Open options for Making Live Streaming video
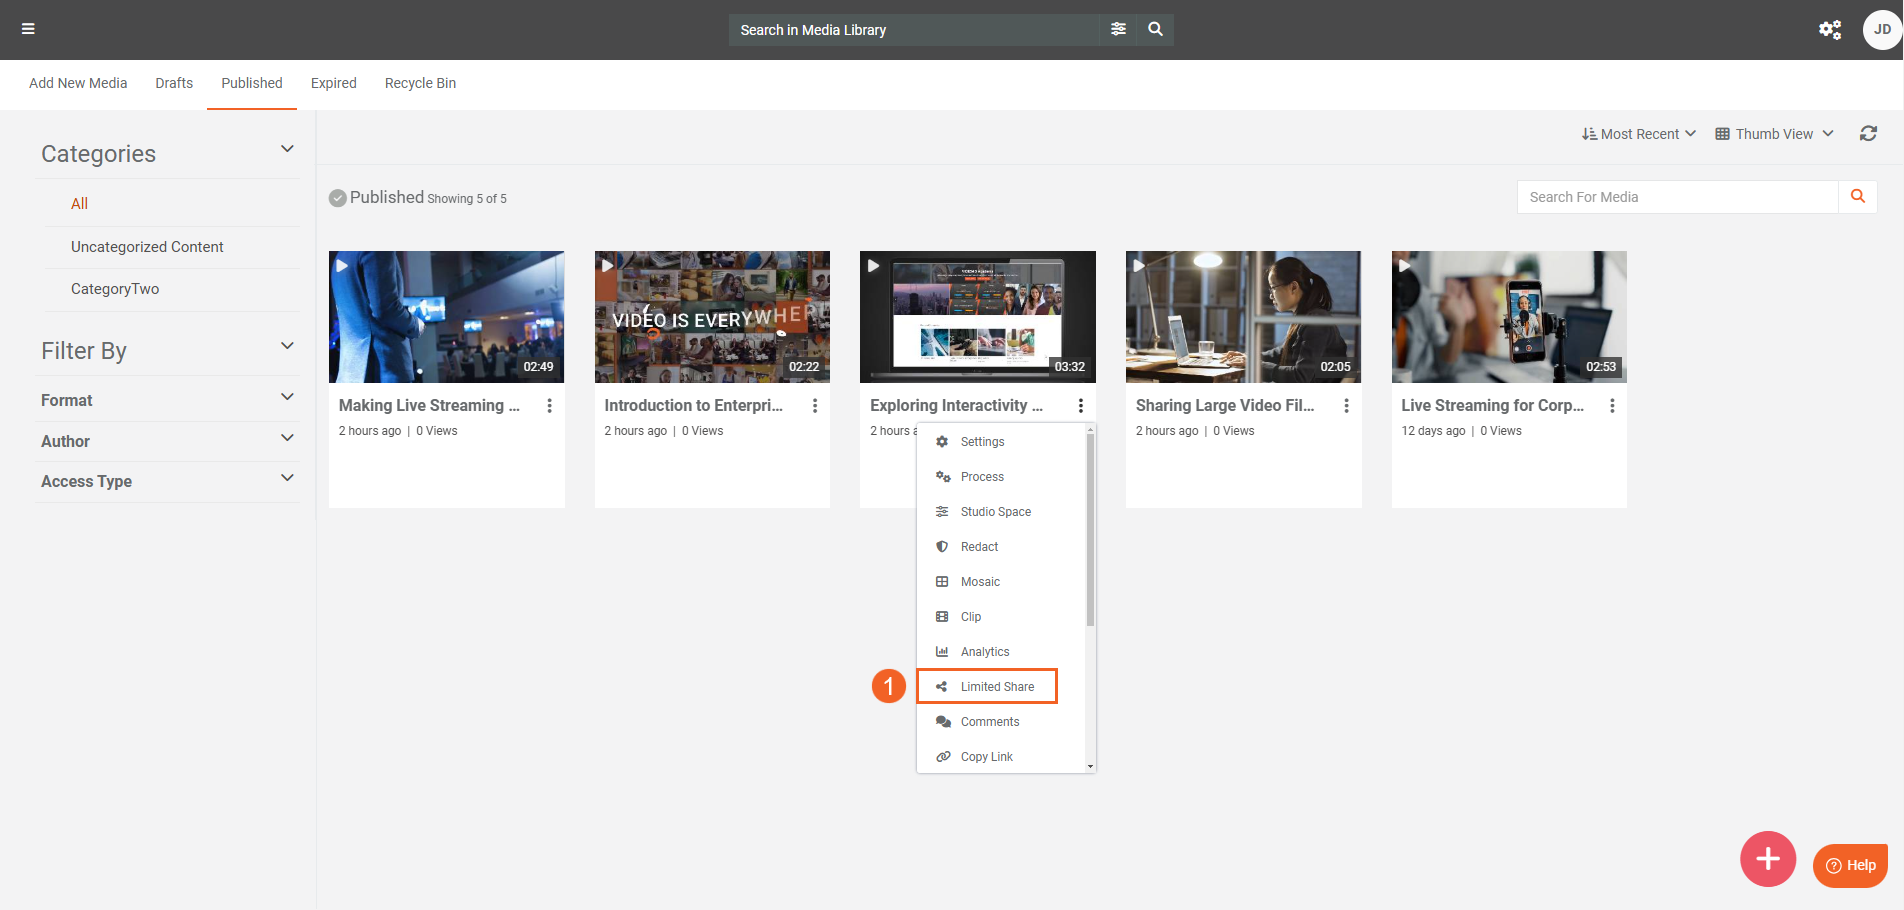Screen dimensions: 1904x910 click(x=549, y=406)
